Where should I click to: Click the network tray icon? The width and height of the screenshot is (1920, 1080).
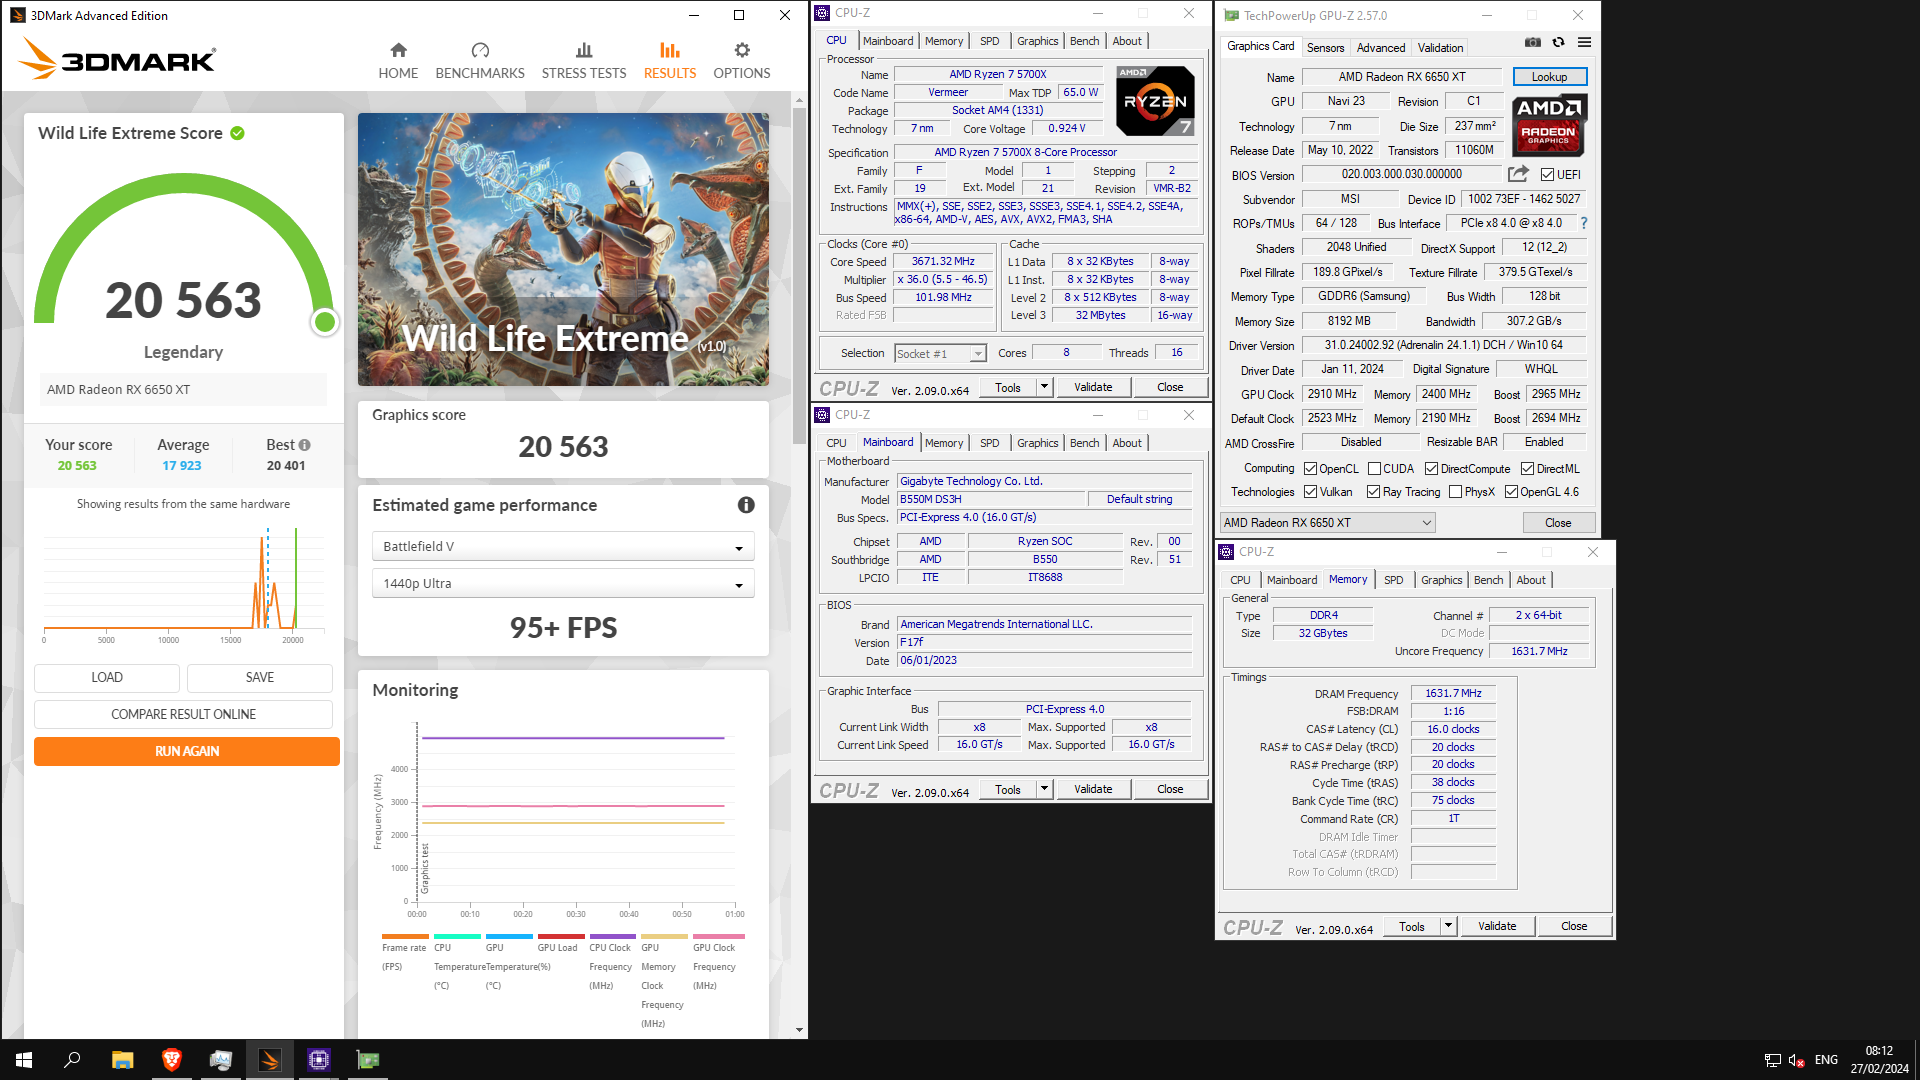click(1772, 1060)
